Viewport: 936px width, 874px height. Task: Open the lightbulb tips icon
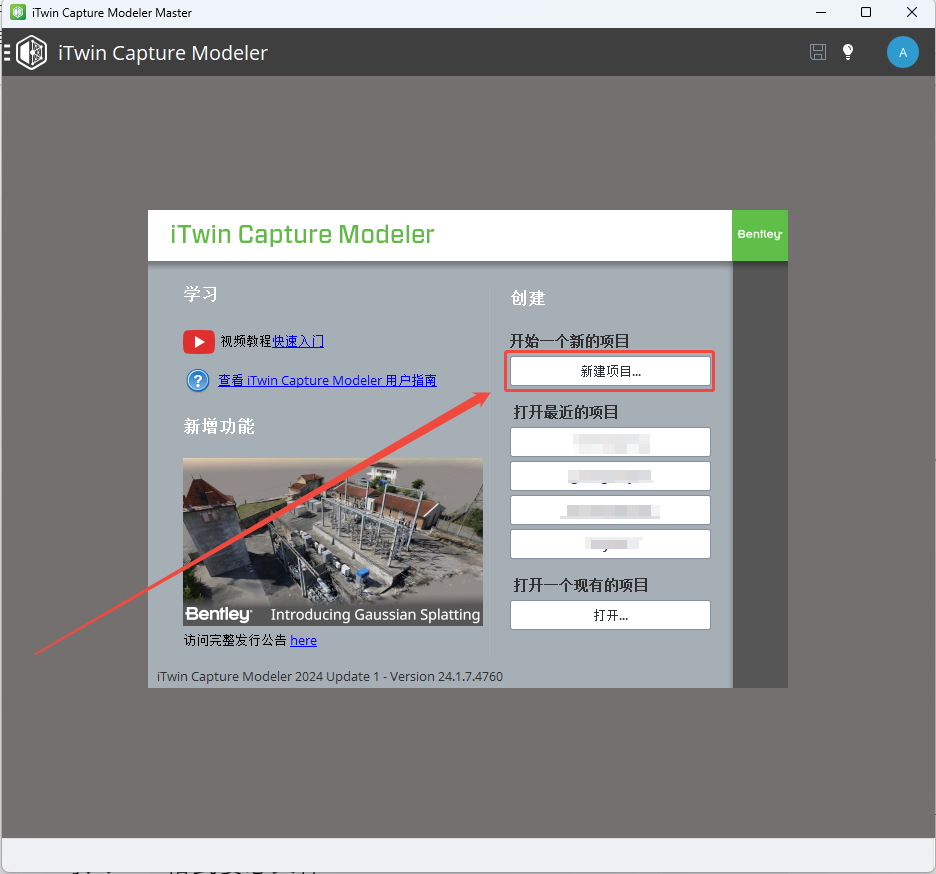848,52
